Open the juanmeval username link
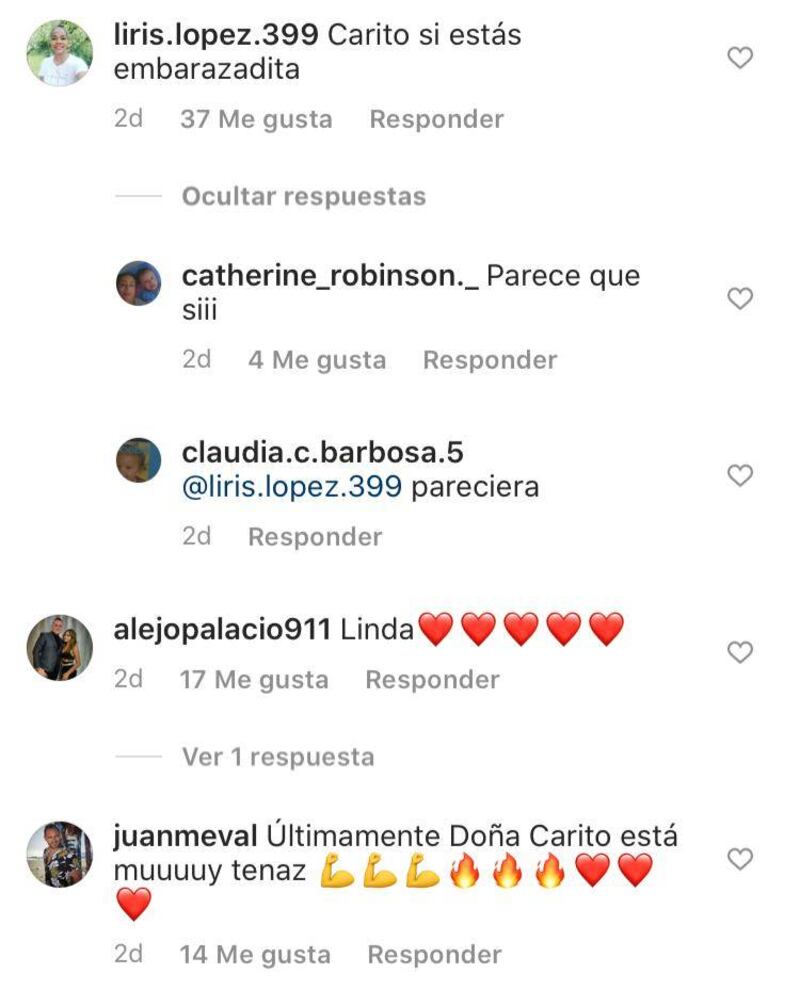 (x=185, y=835)
